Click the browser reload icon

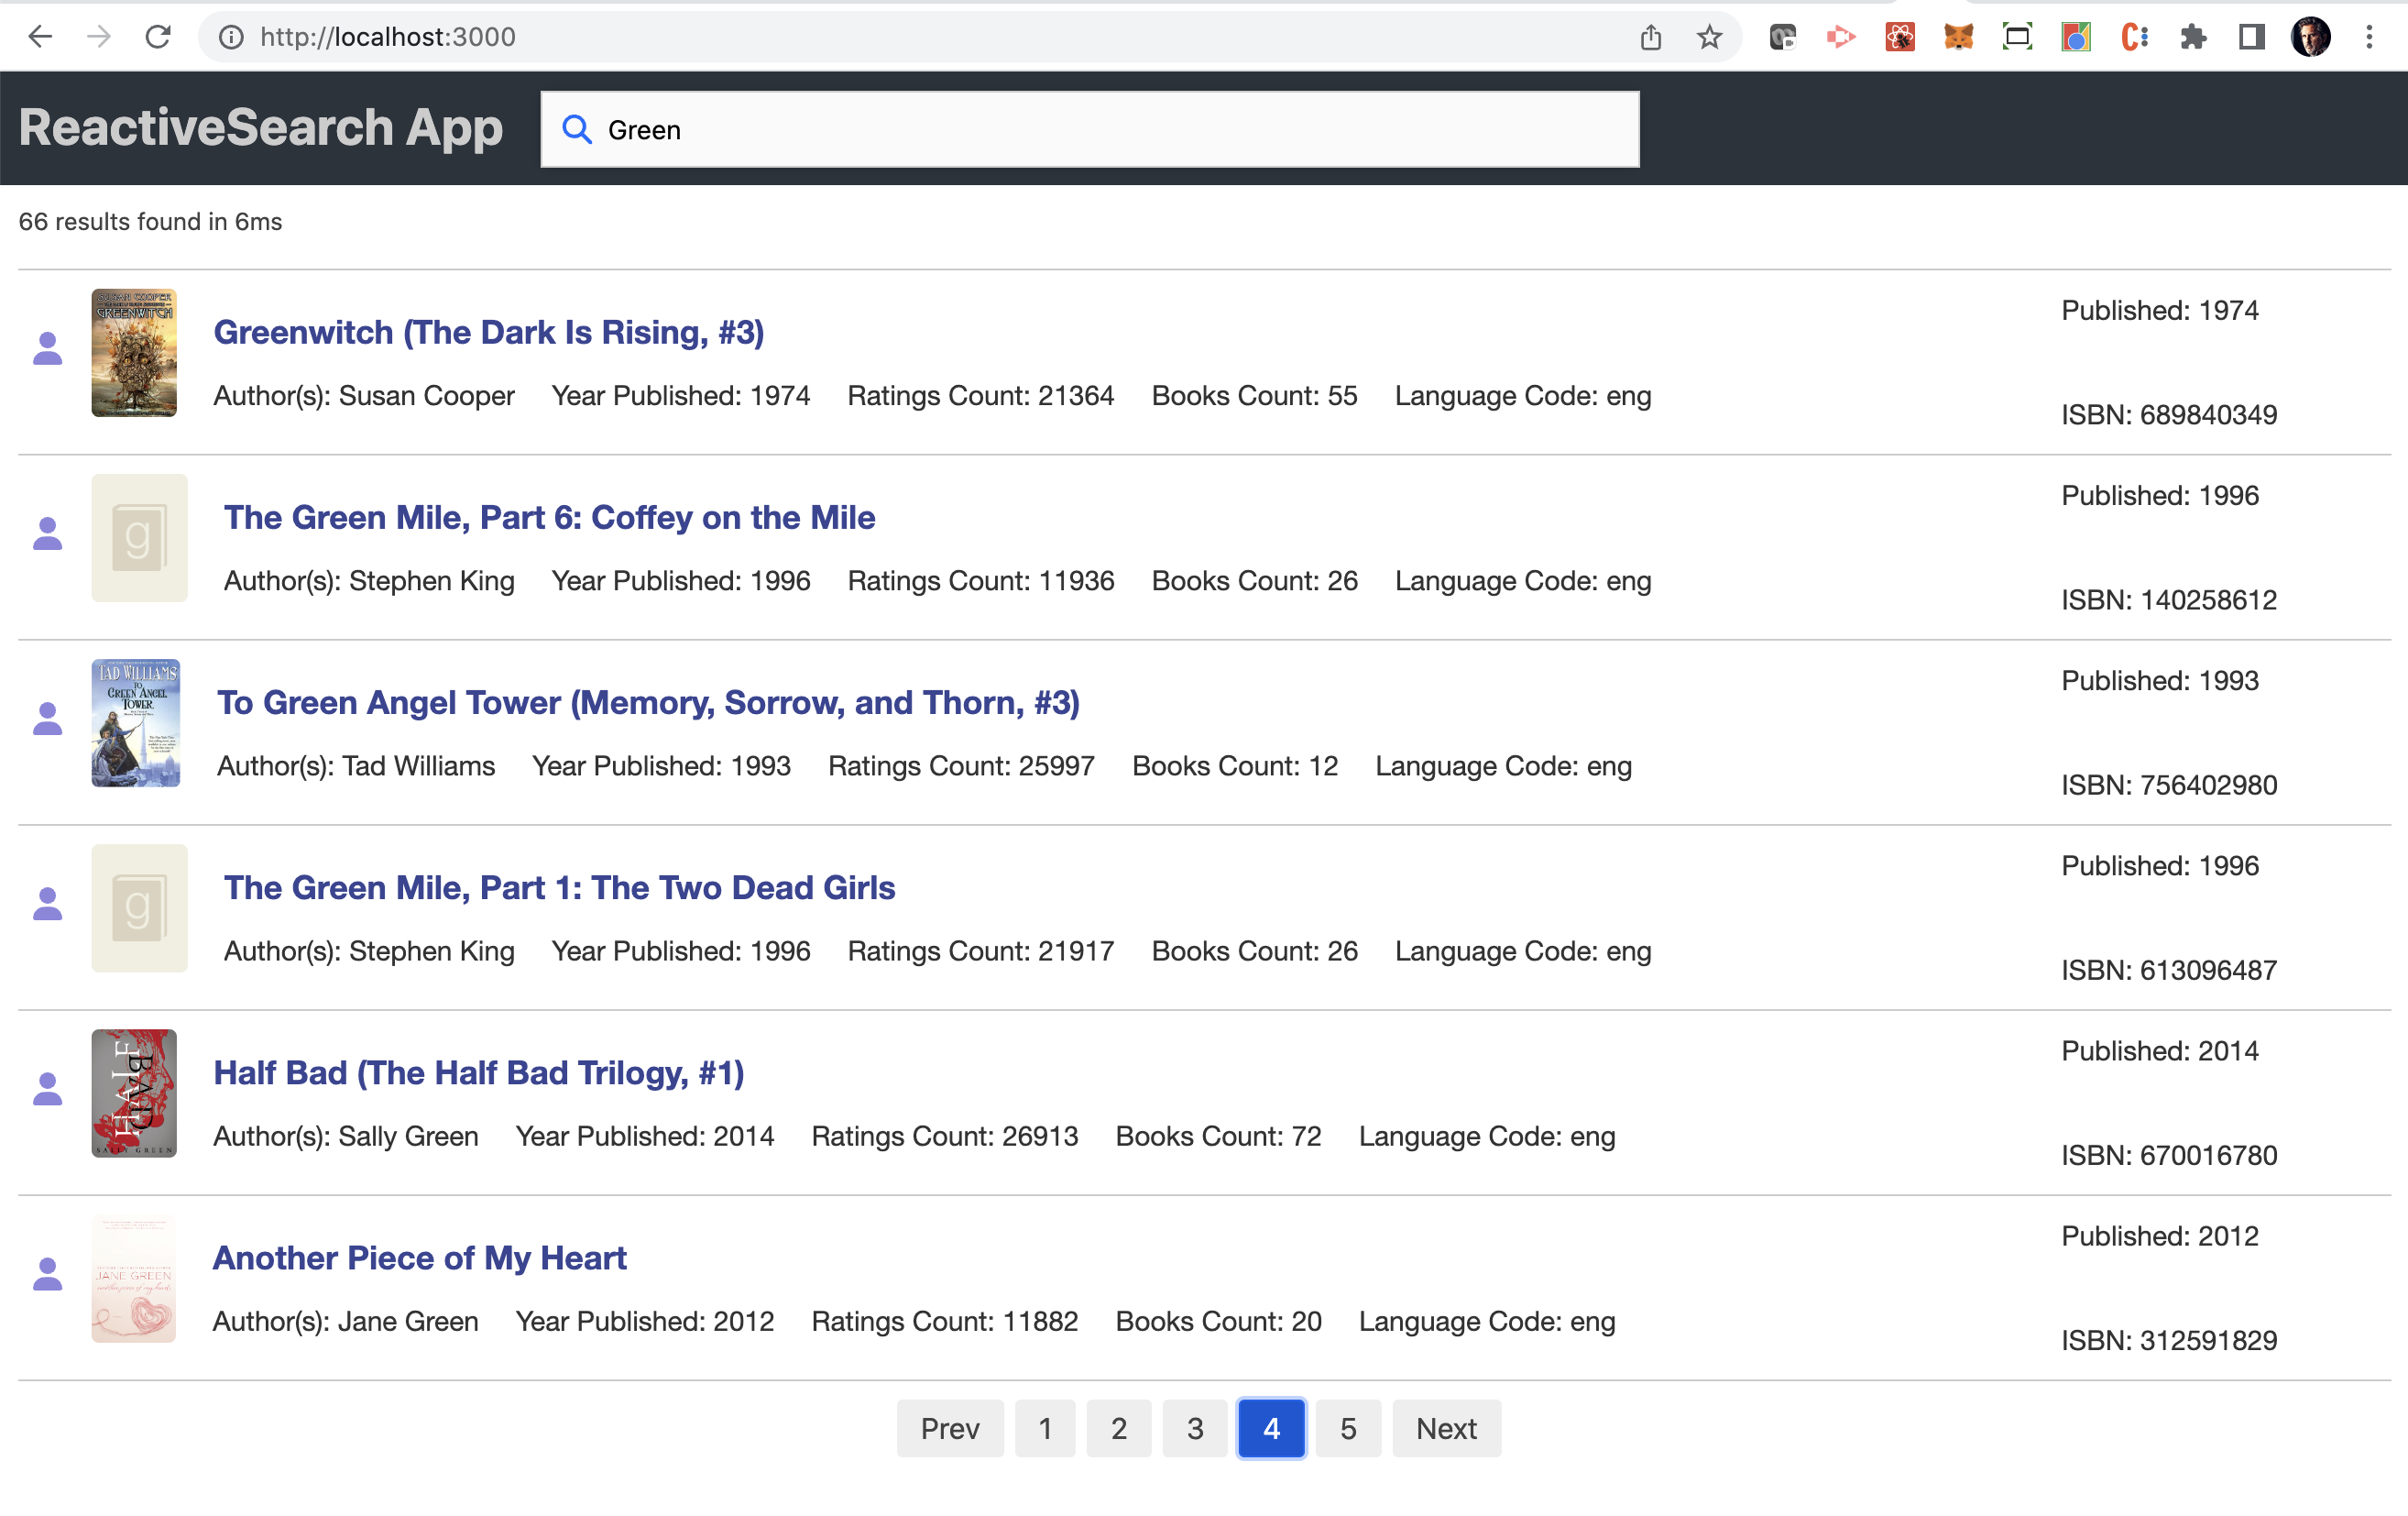click(158, 37)
